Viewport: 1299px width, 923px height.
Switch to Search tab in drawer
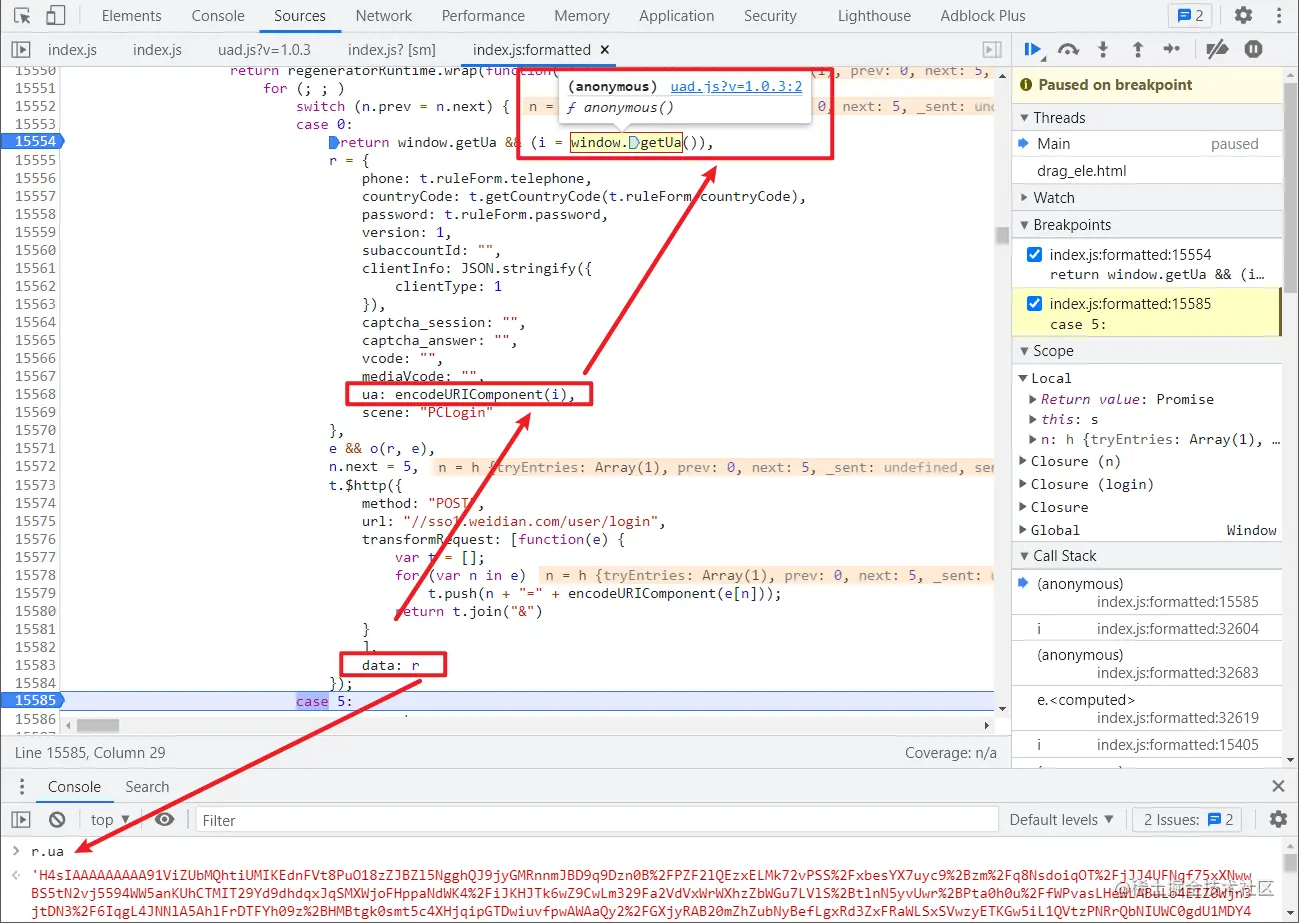coord(147,786)
